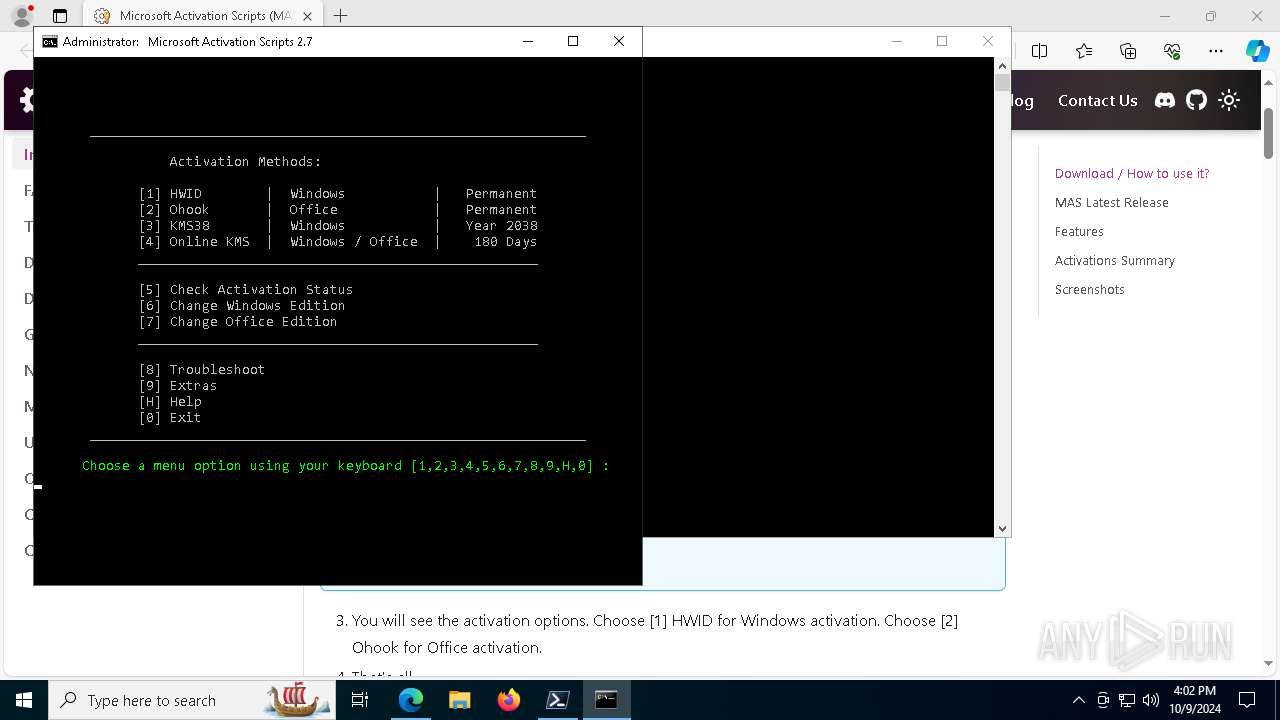Open a new Edge tab
Viewport: 1280px width, 720px height.
point(340,16)
